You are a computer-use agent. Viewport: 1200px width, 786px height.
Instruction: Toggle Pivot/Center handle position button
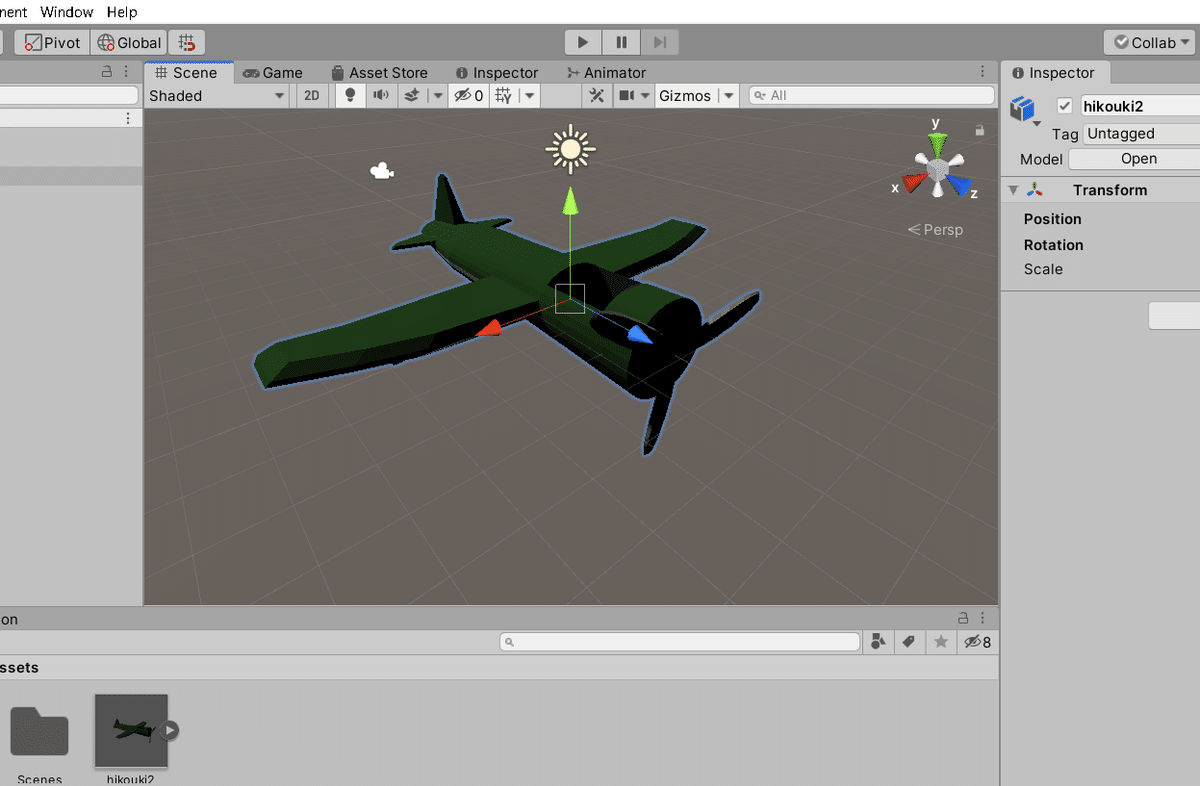[51, 42]
